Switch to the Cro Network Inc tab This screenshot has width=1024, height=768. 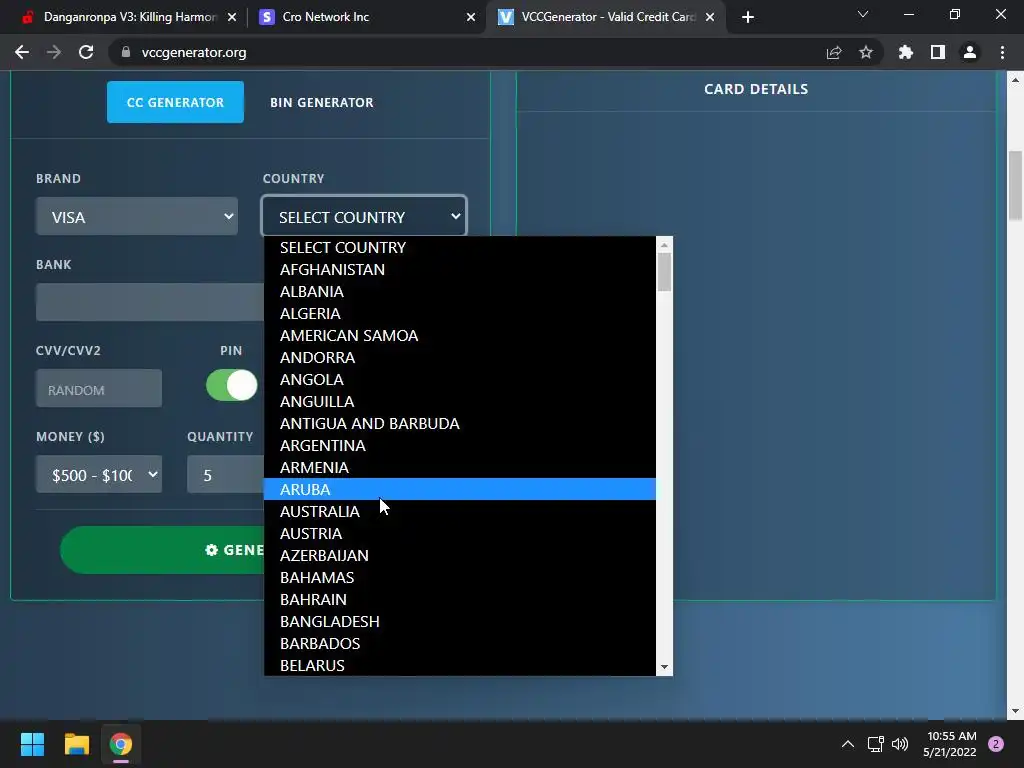[367, 17]
